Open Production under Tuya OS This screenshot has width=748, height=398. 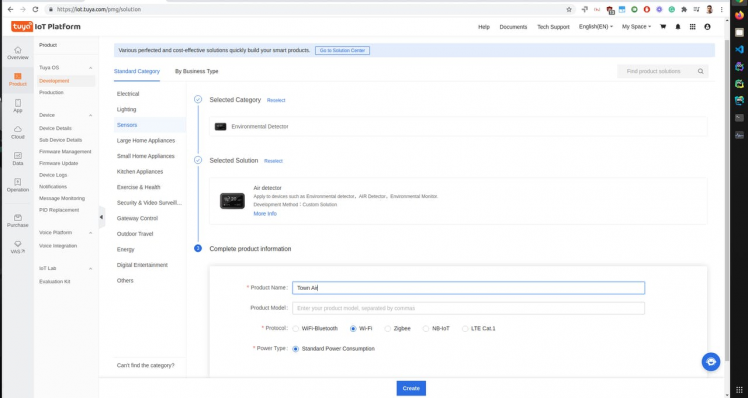(x=51, y=93)
